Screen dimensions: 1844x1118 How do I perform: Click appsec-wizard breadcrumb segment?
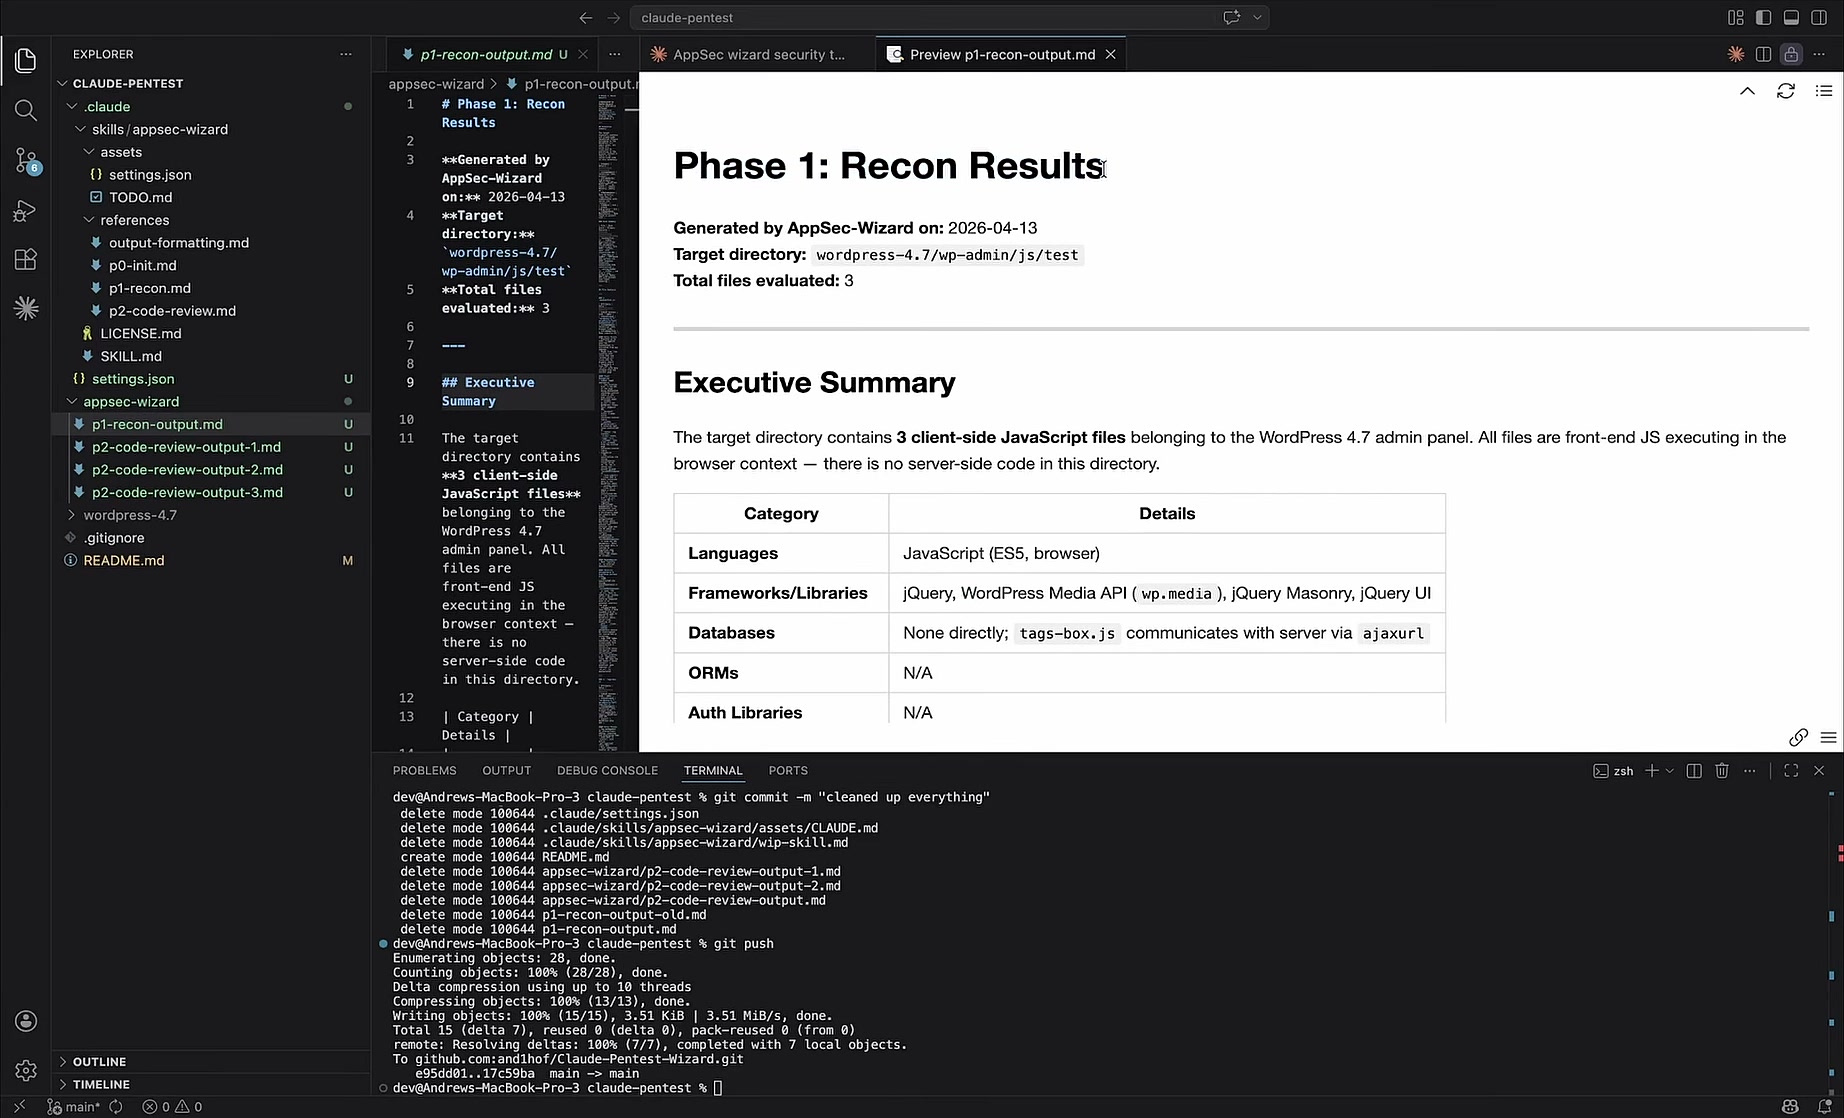click(x=436, y=84)
